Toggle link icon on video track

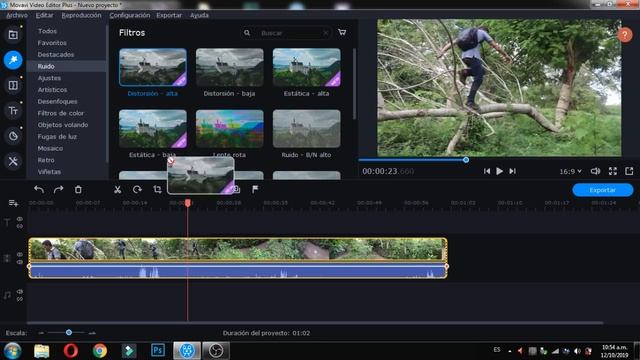[x=20, y=262]
